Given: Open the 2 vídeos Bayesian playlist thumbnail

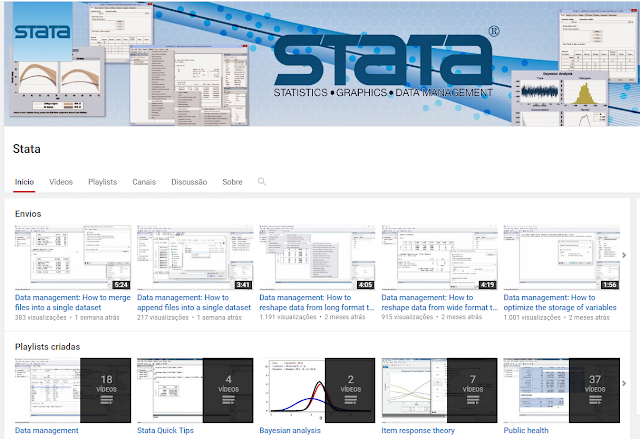Looking at the screenshot, I should (x=317, y=390).
